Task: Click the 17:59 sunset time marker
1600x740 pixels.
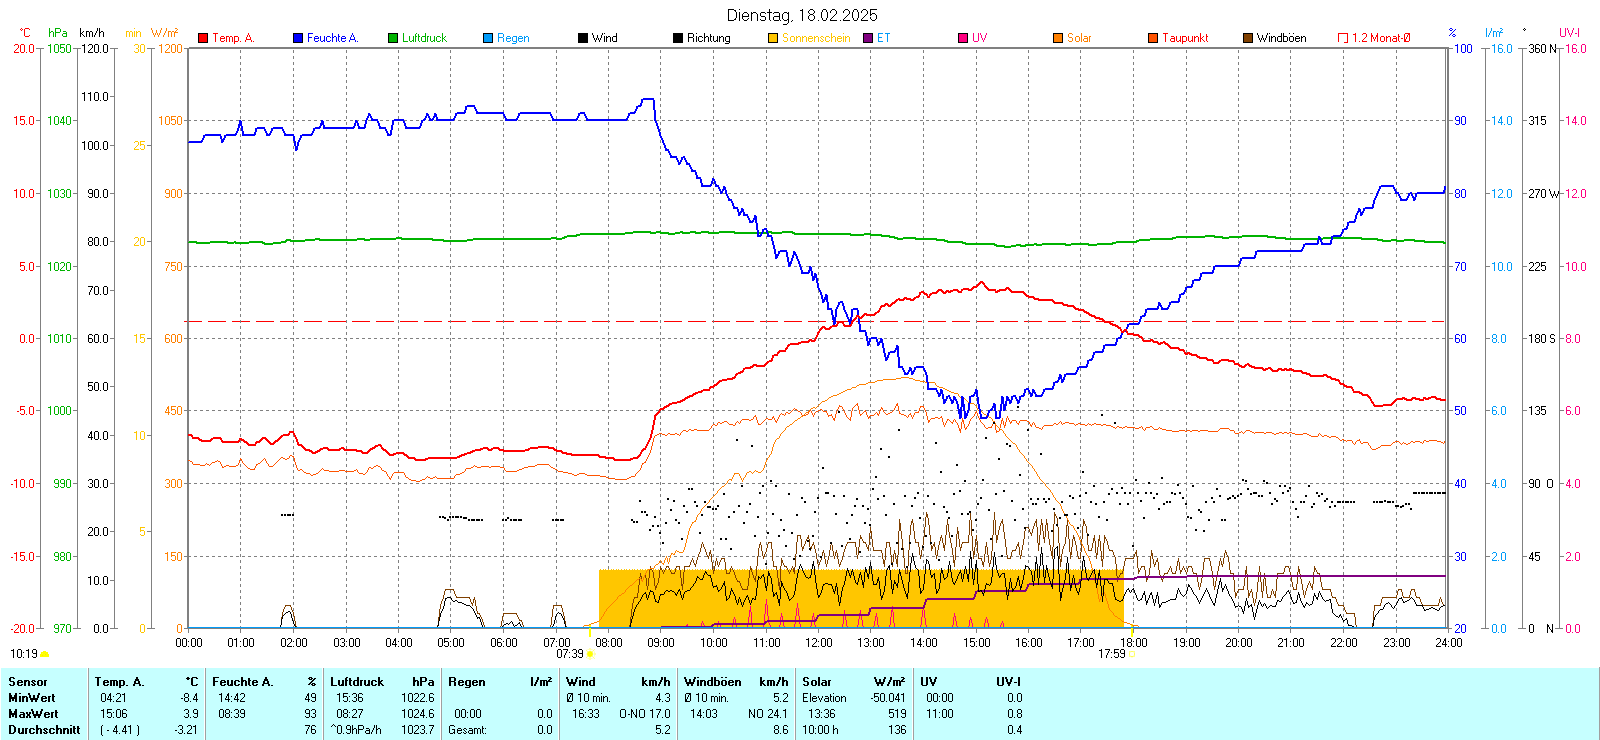Action: pyautogui.click(x=1111, y=654)
